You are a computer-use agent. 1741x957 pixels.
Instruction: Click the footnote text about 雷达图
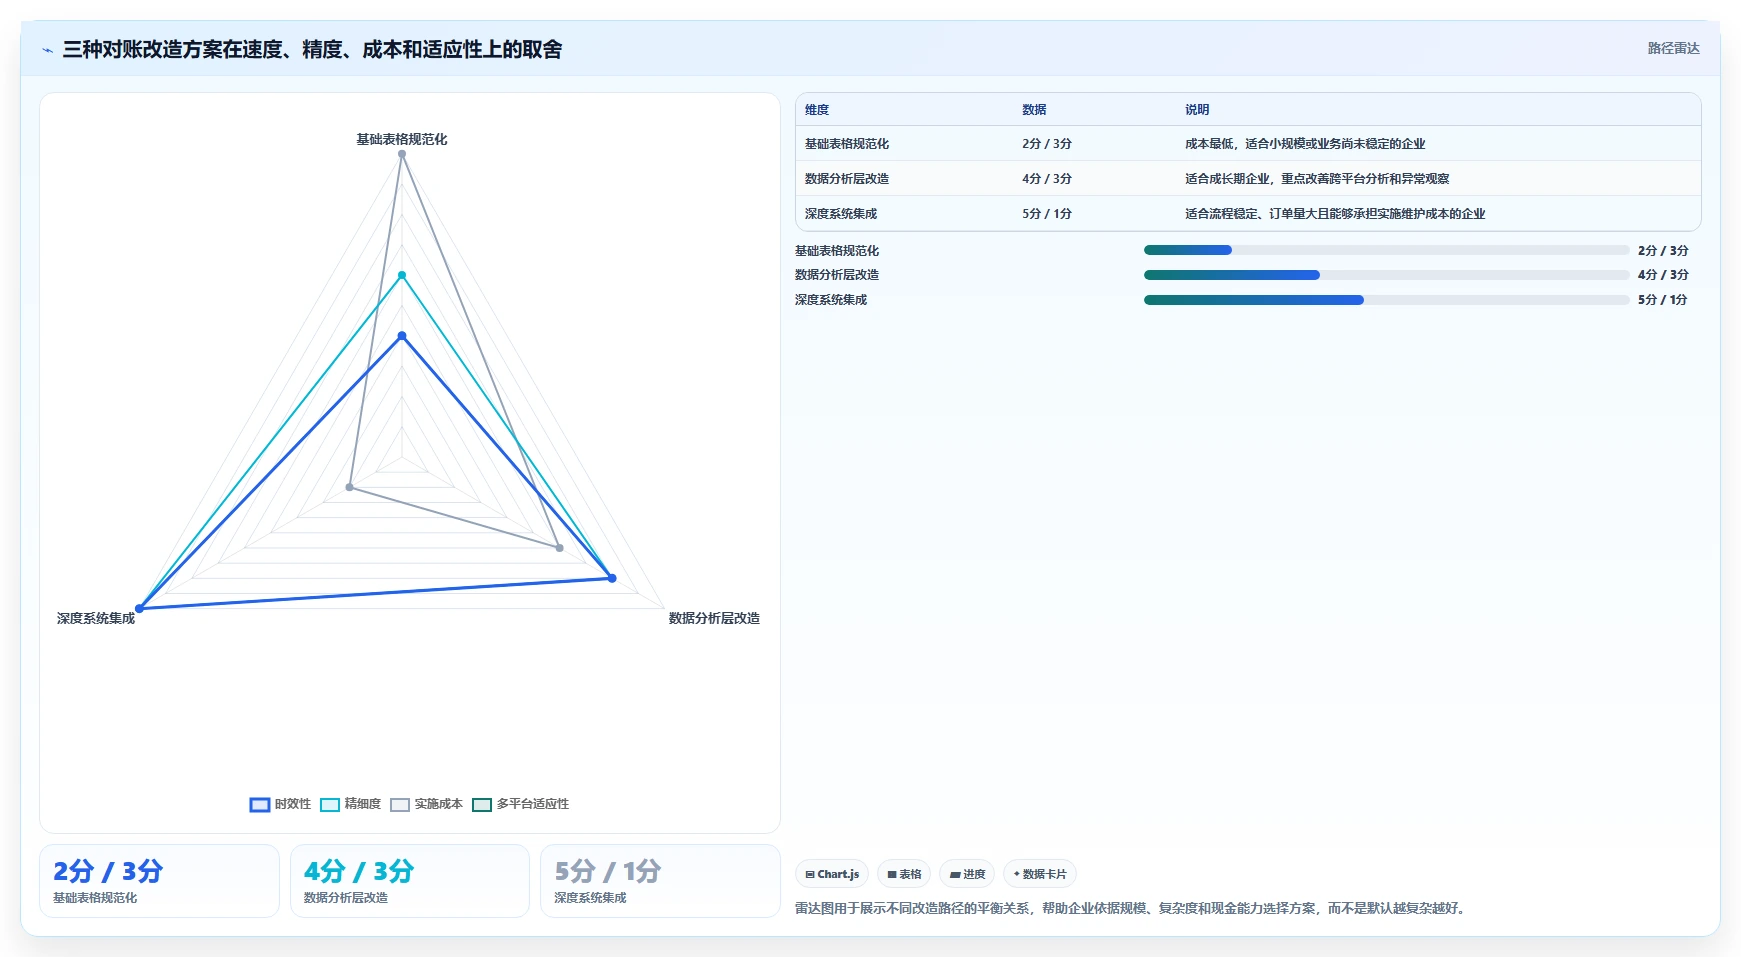1132,908
